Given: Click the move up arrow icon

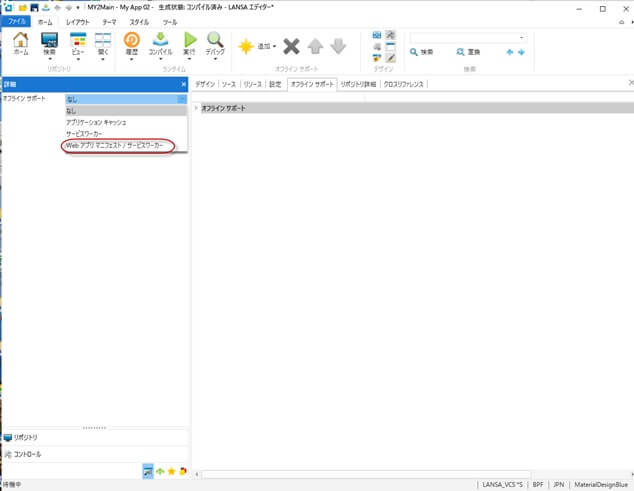Looking at the screenshot, I should tap(315, 46).
